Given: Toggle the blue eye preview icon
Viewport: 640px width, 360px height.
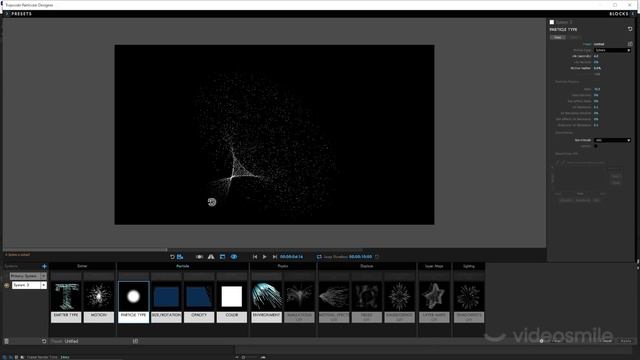Looking at the screenshot, I should 234,257.
